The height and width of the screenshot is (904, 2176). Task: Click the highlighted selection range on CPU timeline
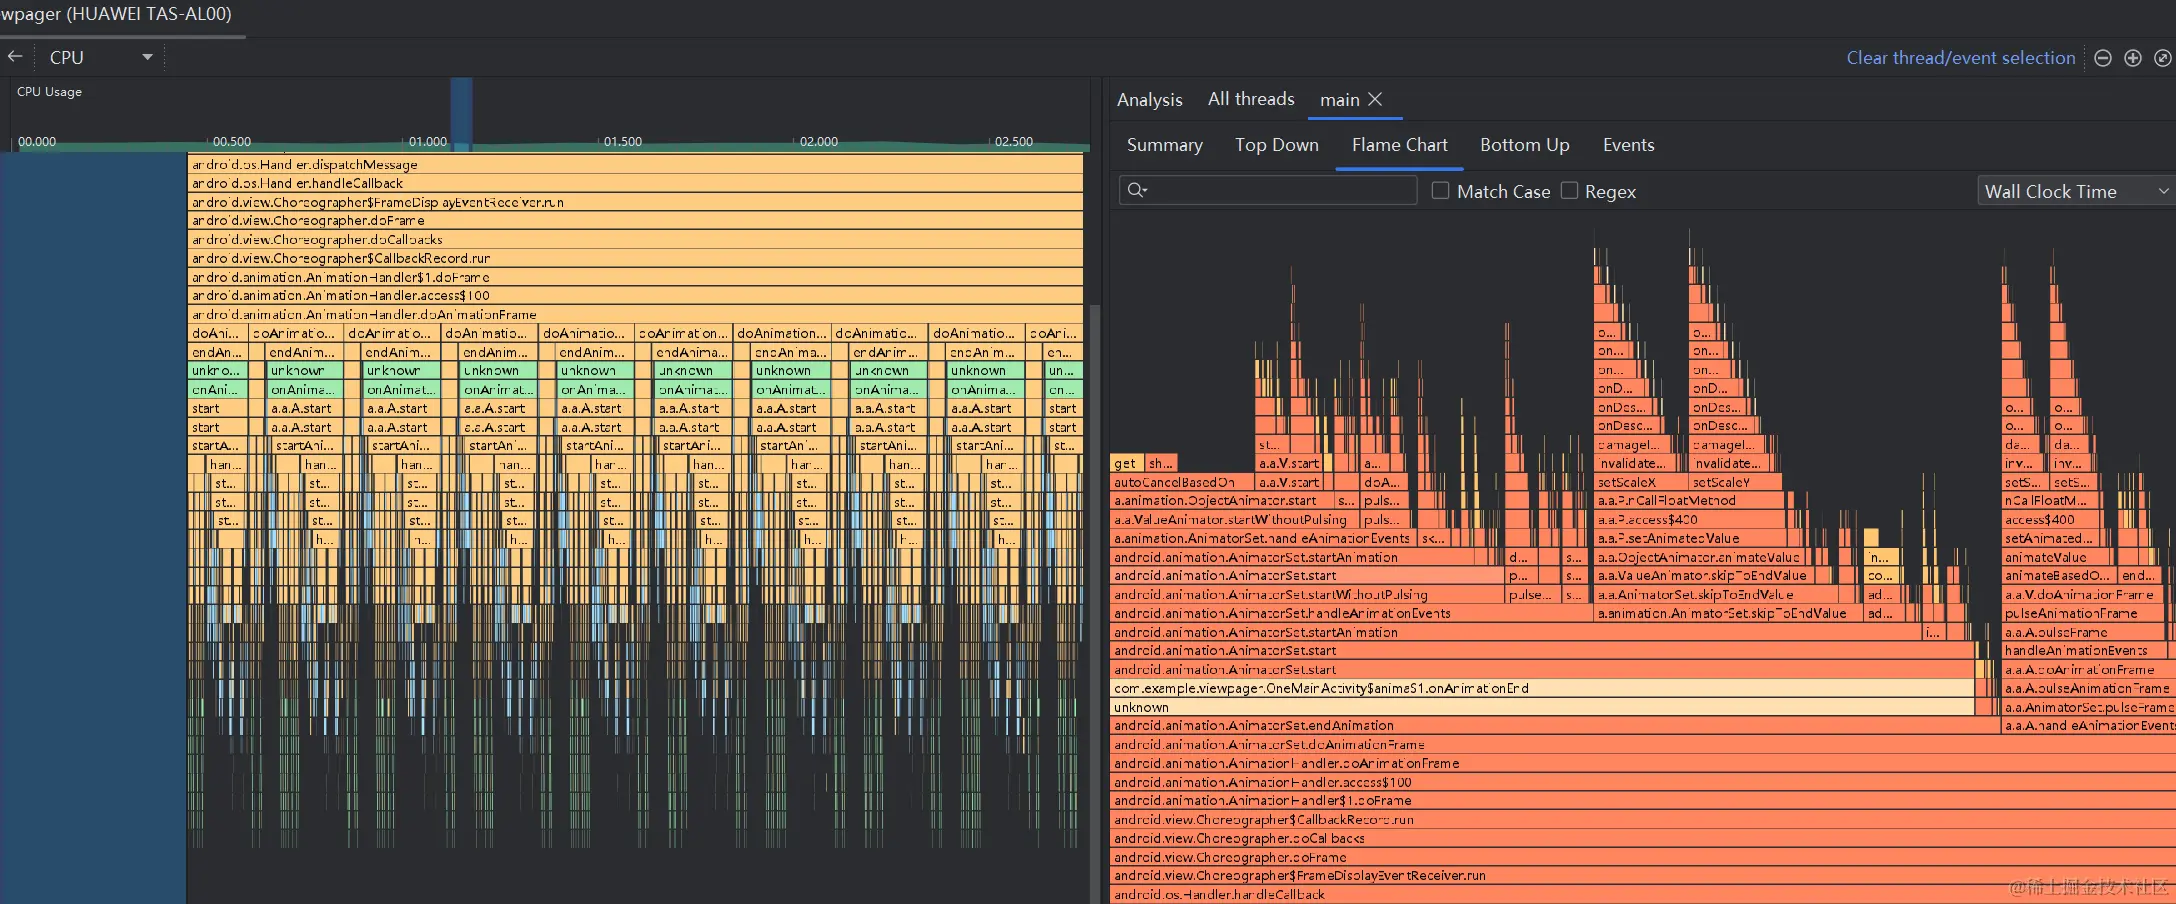pyautogui.click(x=461, y=114)
